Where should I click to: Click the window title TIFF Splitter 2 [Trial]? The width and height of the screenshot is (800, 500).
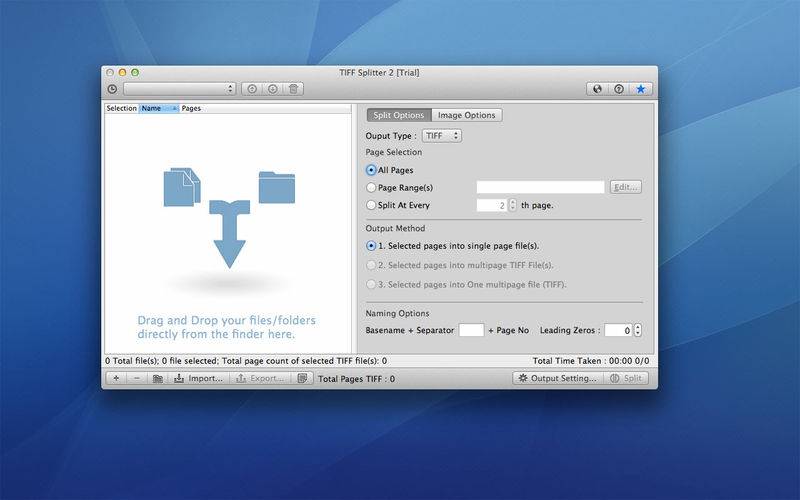pyautogui.click(x=380, y=72)
